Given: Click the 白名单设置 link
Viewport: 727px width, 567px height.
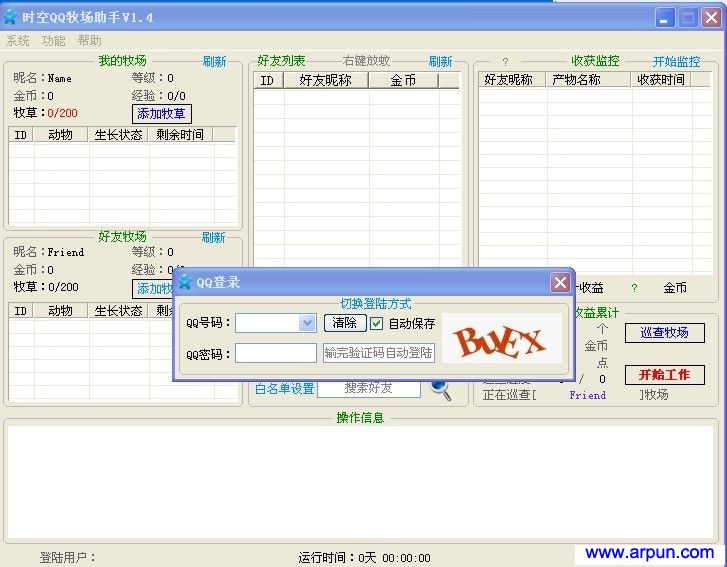Looking at the screenshot, I should pos(285,389).
